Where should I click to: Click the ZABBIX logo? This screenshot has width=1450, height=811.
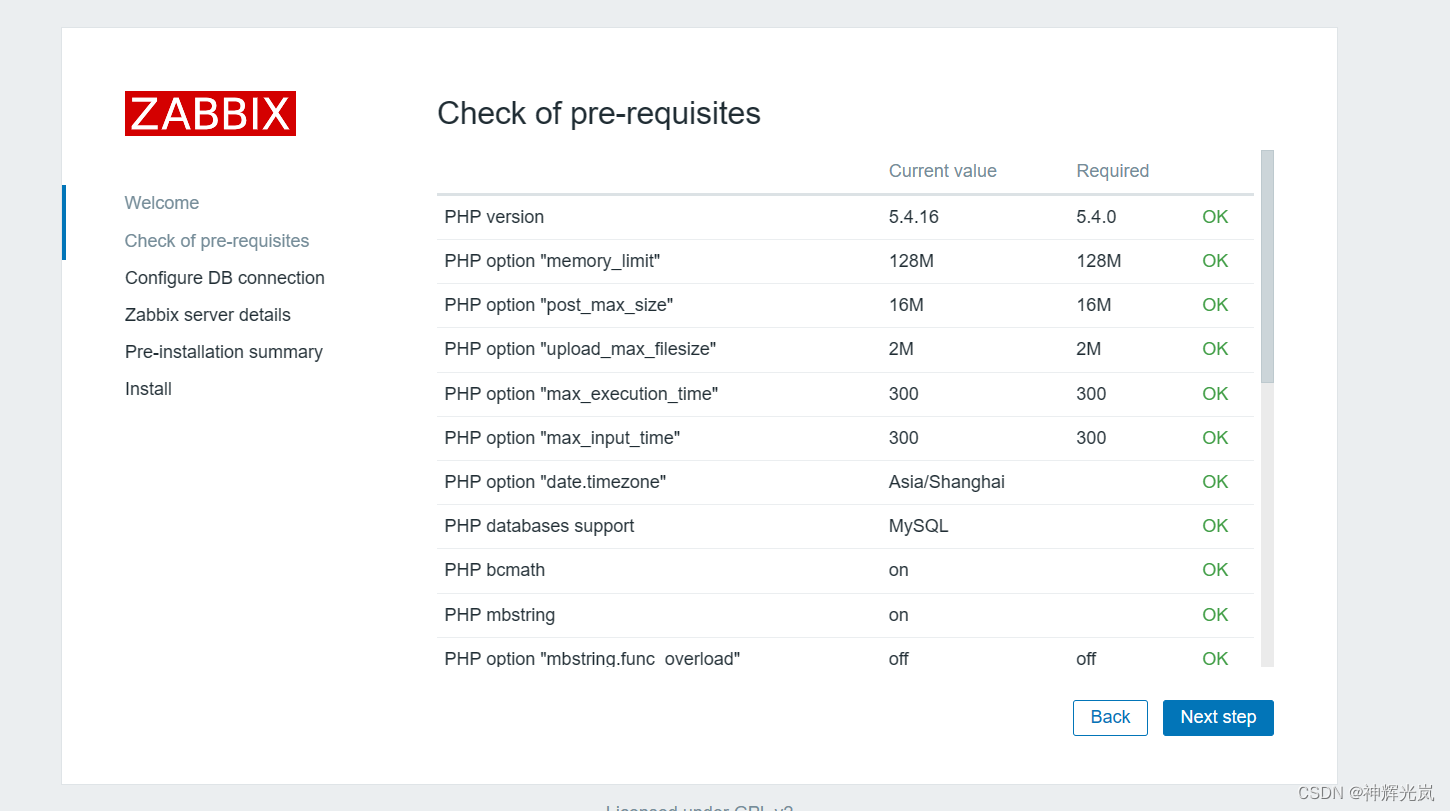click(x=210, y=113)
